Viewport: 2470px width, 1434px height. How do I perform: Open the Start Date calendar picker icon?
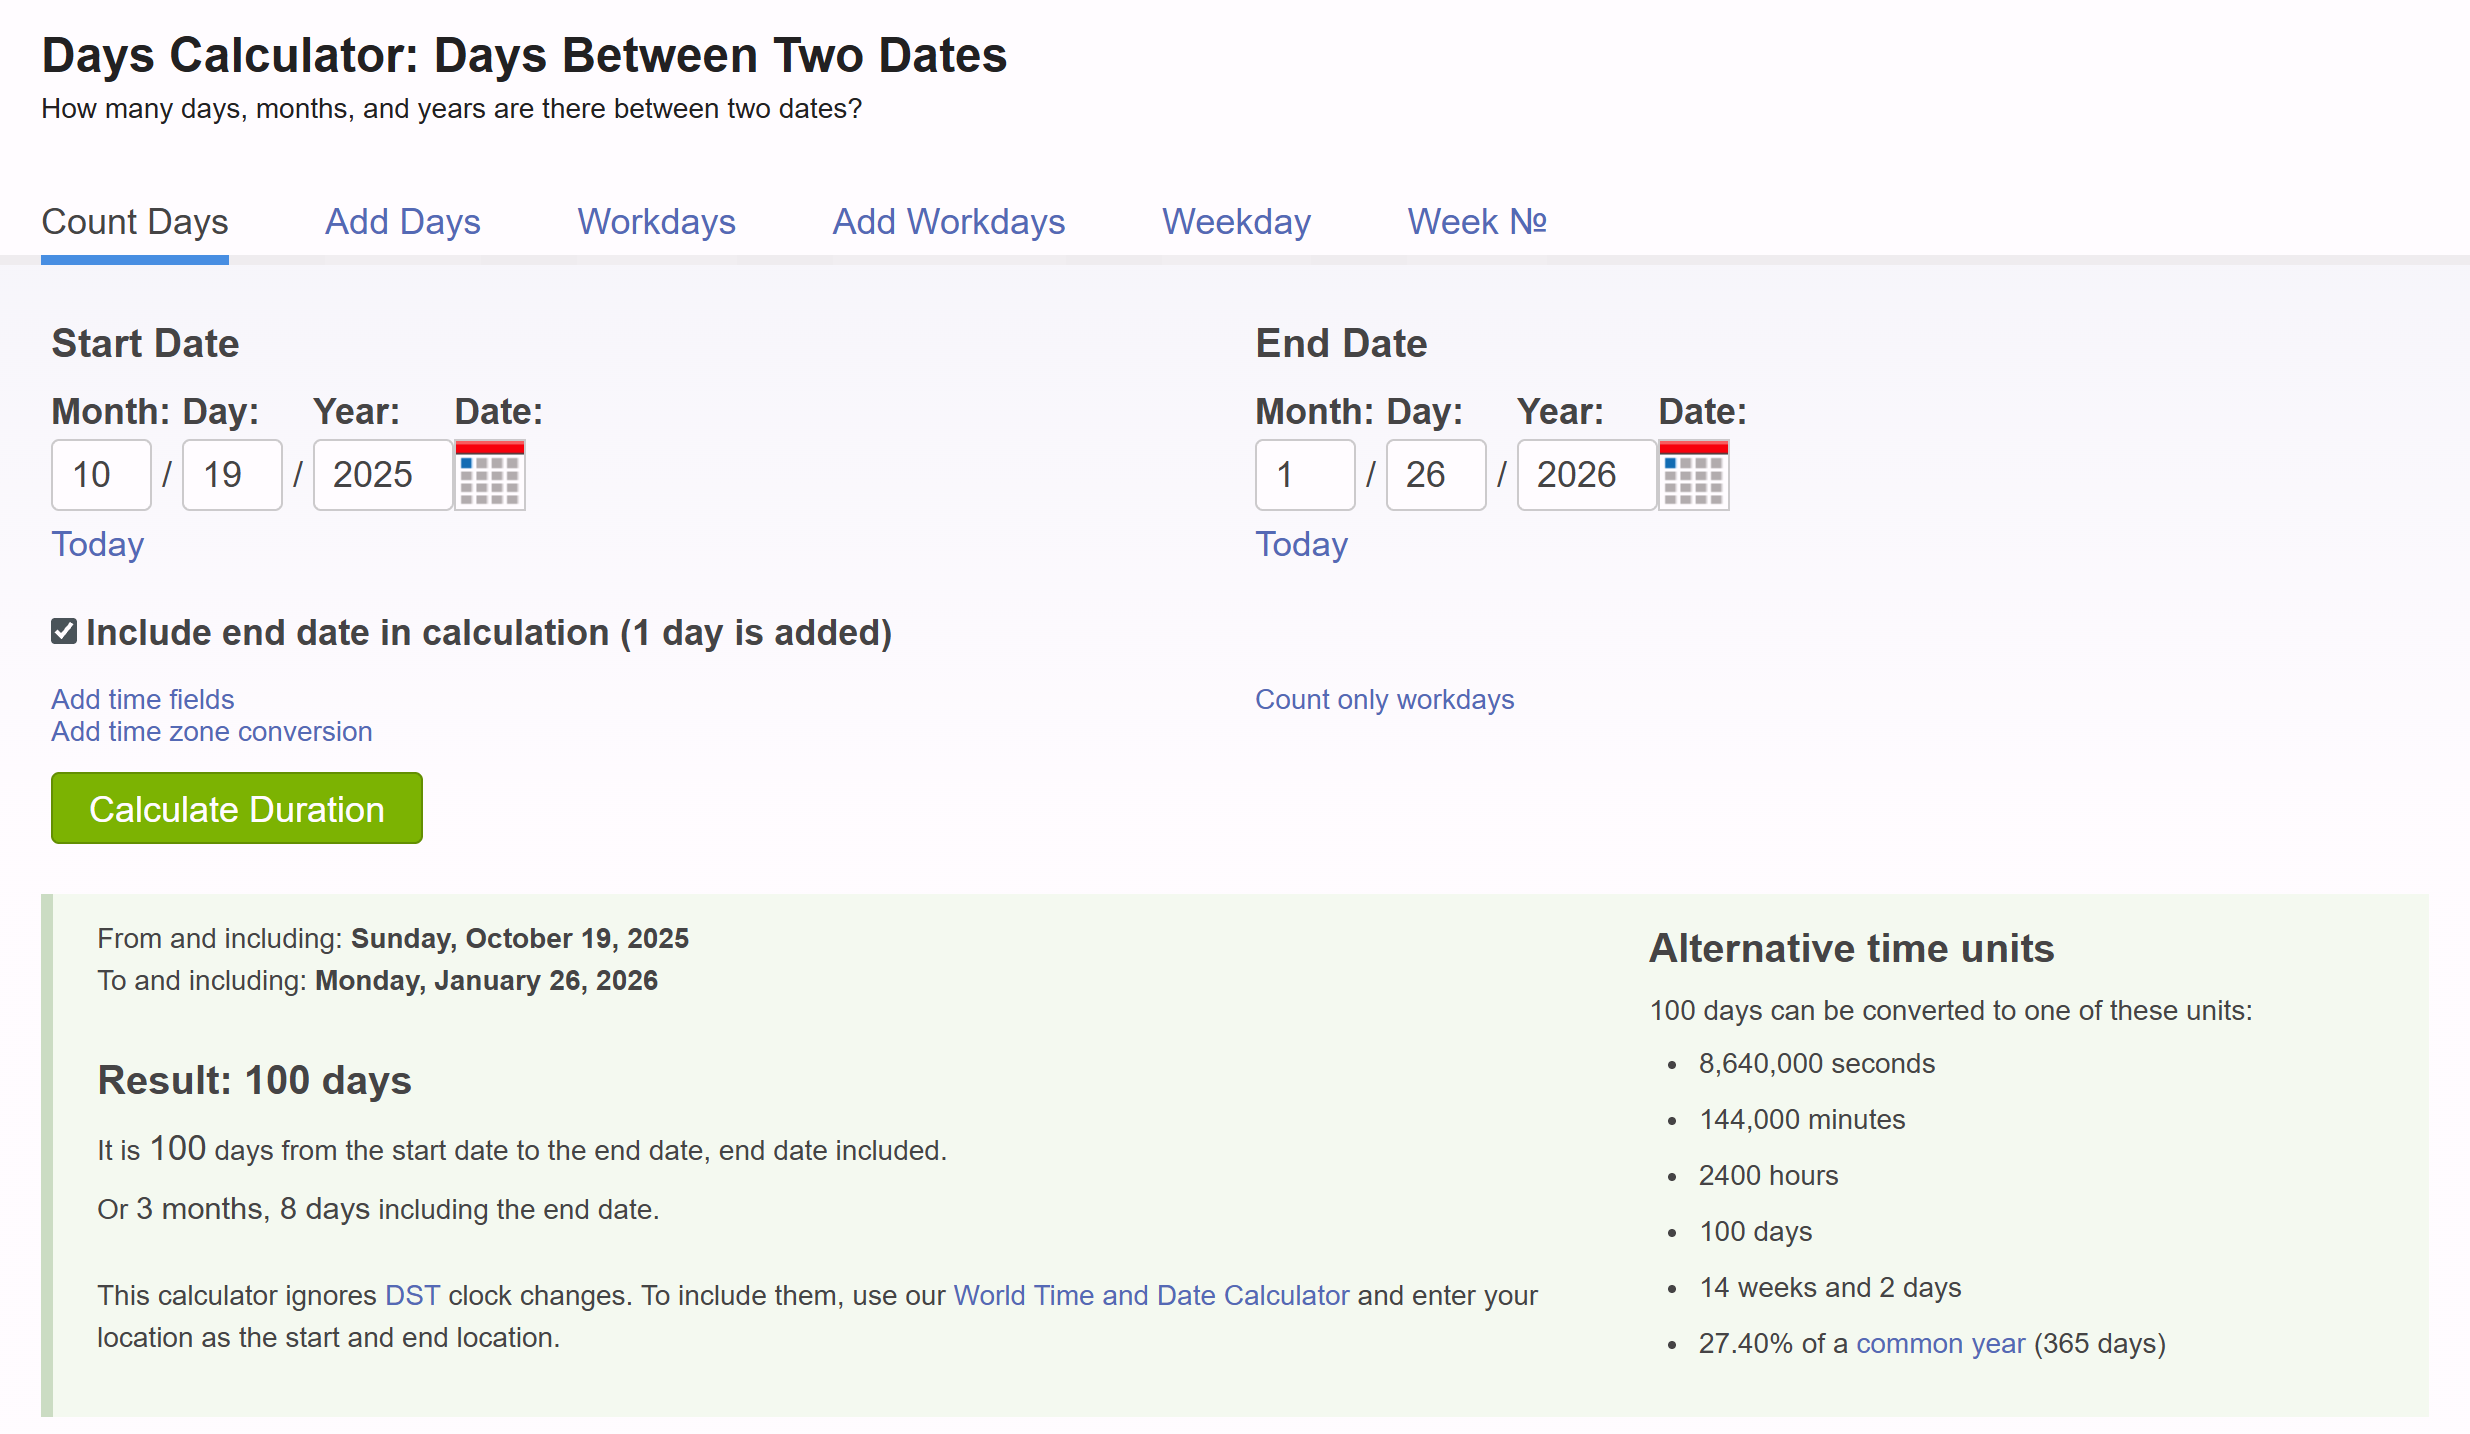pos(489,475)
